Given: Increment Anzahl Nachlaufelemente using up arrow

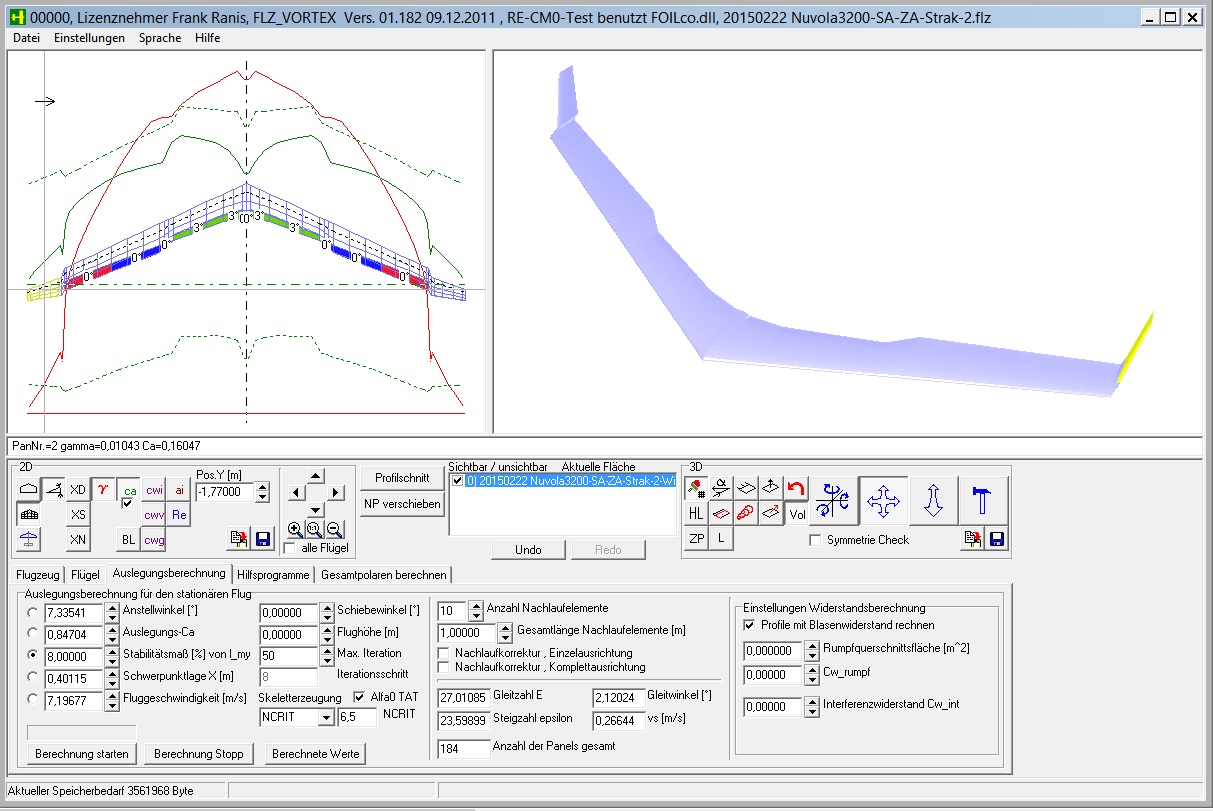Looking at the screenshot, I should [476, 605].
